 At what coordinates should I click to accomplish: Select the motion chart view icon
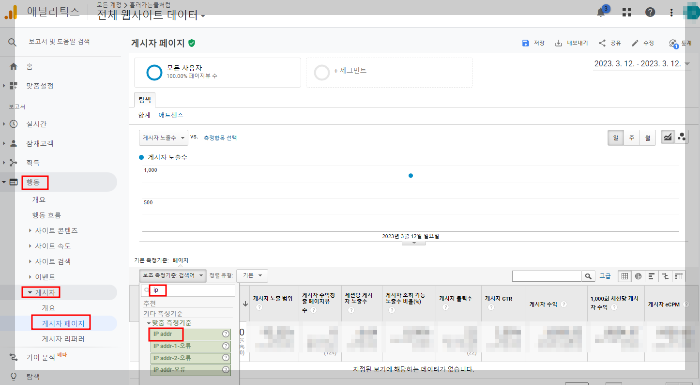click(x=682, y=137)
